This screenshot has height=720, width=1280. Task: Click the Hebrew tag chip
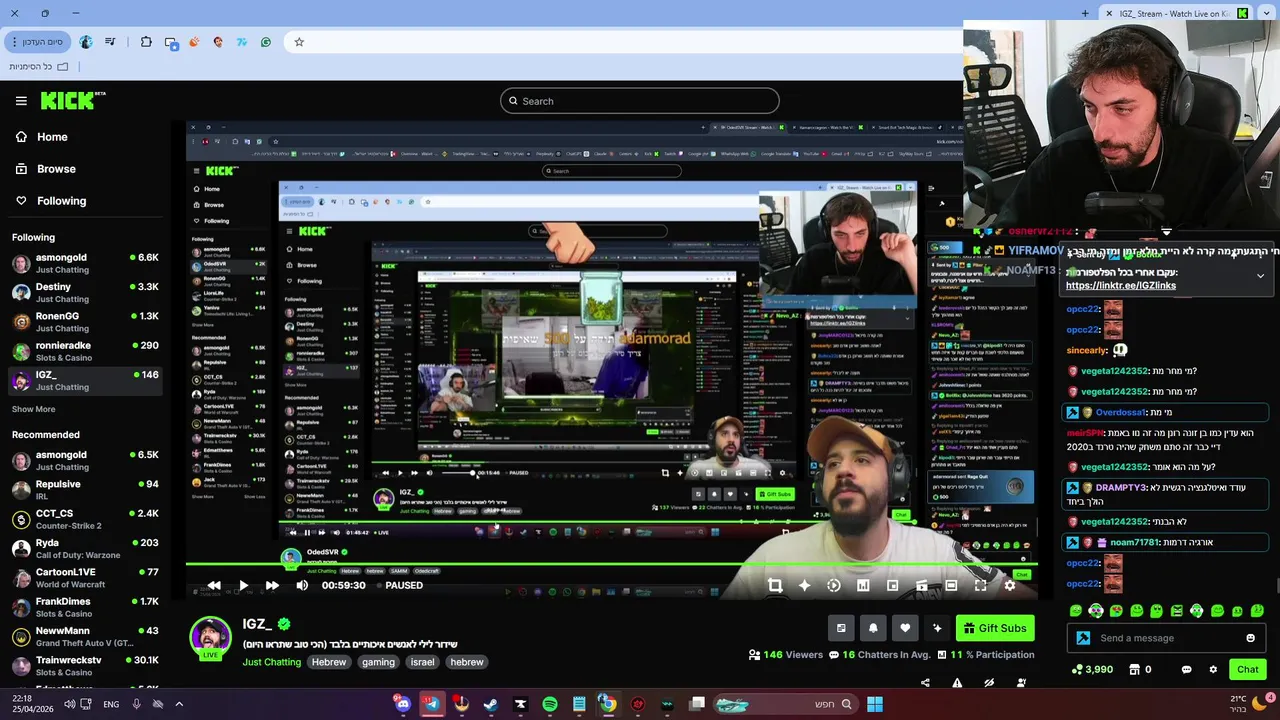[329, 662]
